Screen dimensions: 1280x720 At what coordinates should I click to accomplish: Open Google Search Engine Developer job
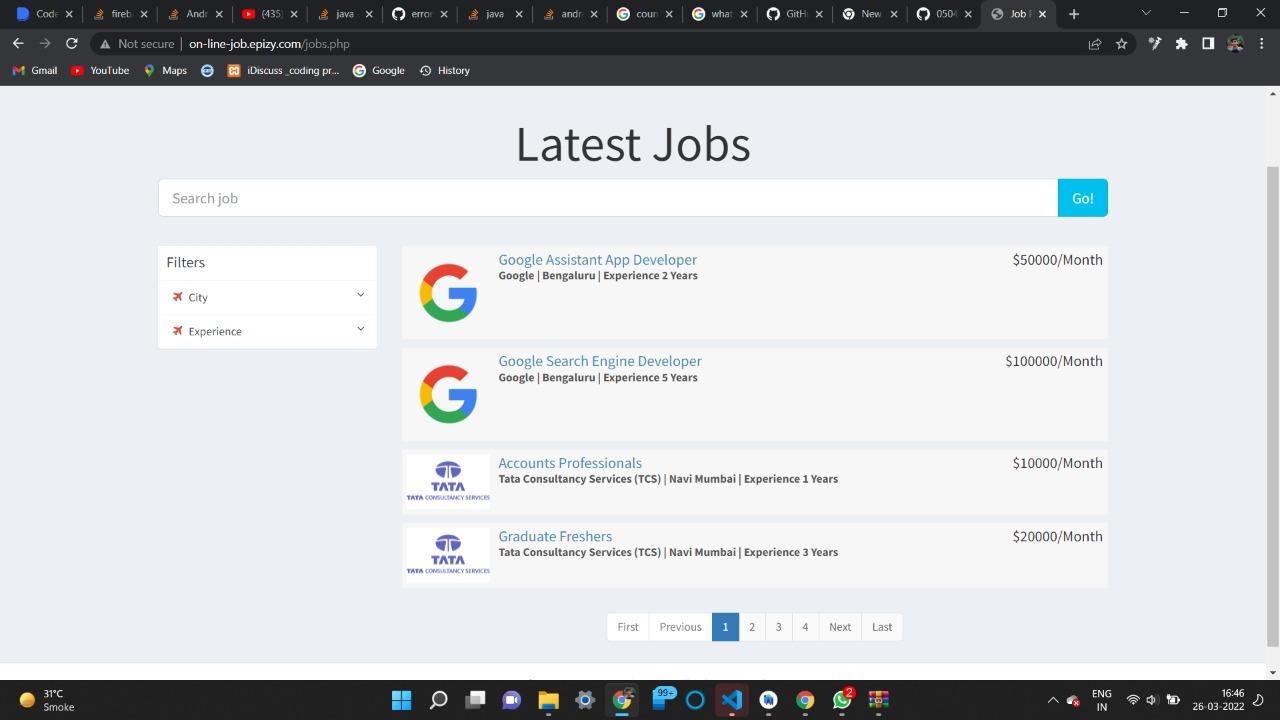point(600,361)
